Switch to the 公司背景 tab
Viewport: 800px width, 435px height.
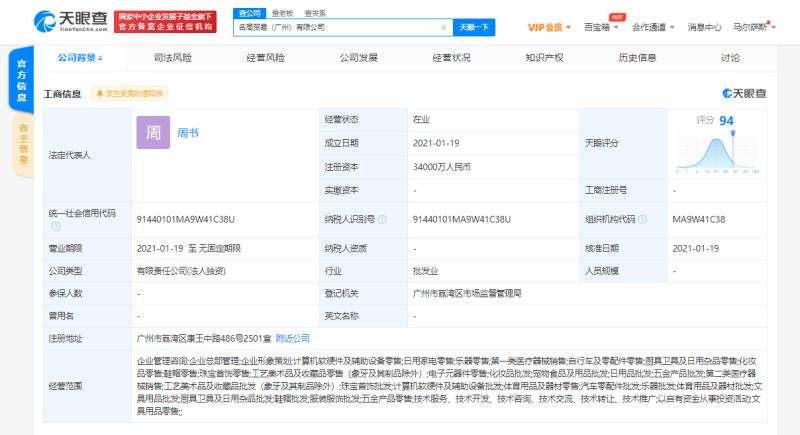point(80,58)
